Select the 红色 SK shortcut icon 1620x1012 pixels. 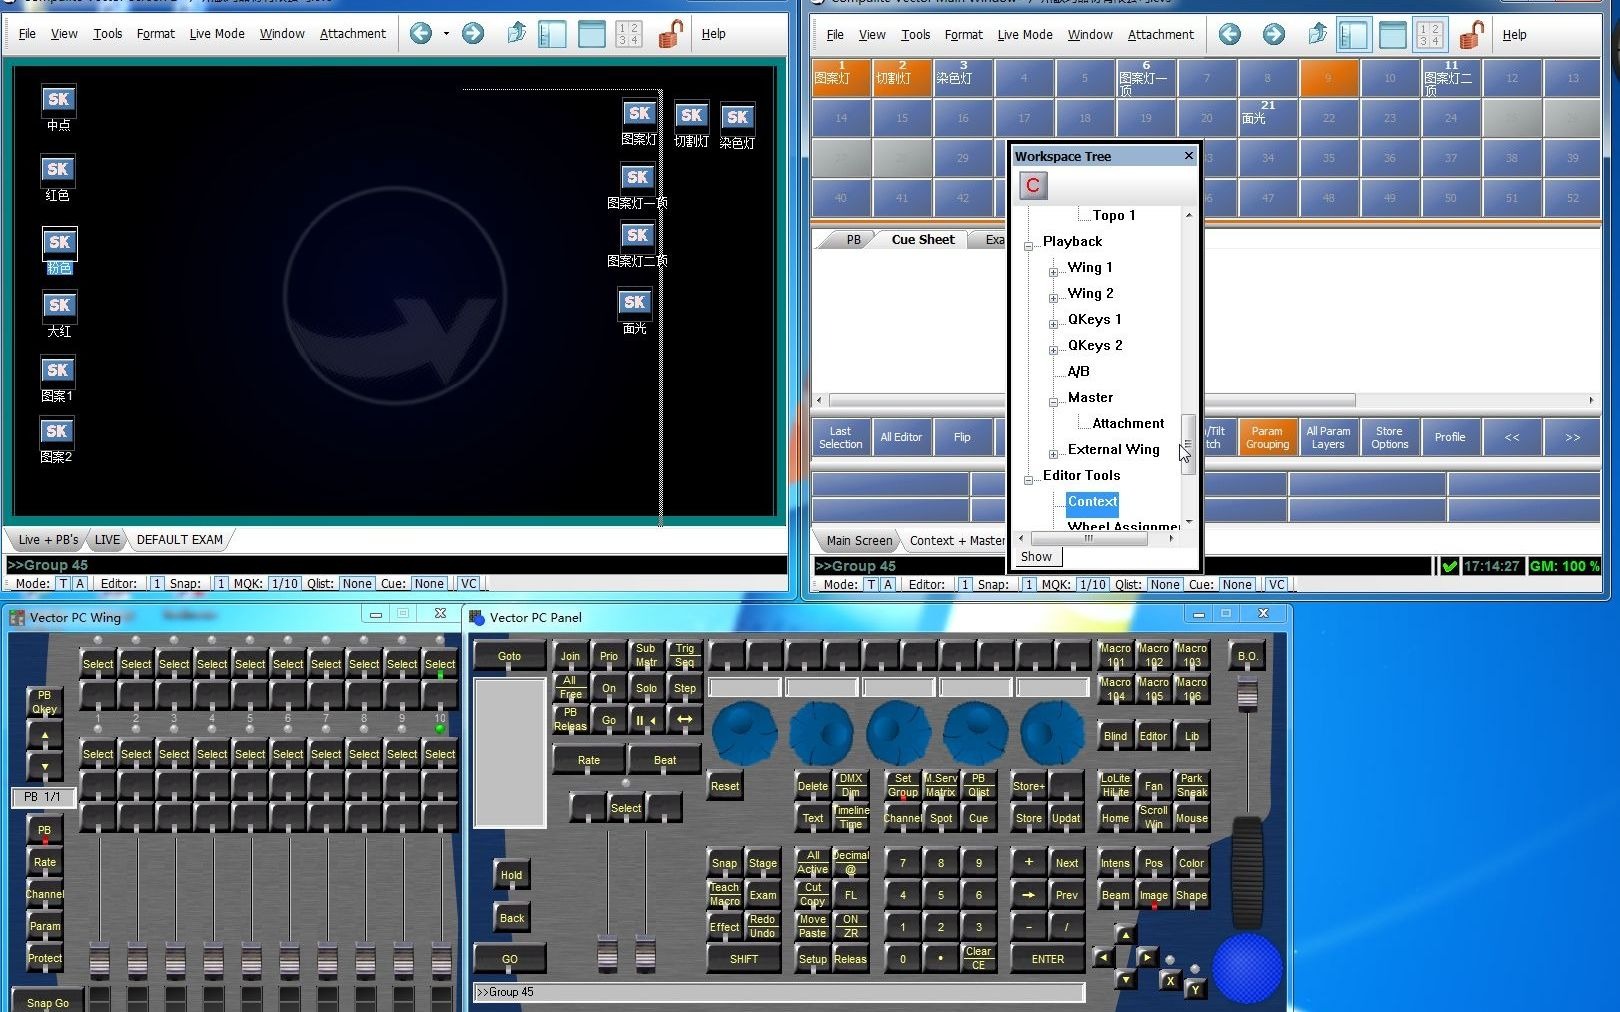pyautogui.click(x=58, y=170)
